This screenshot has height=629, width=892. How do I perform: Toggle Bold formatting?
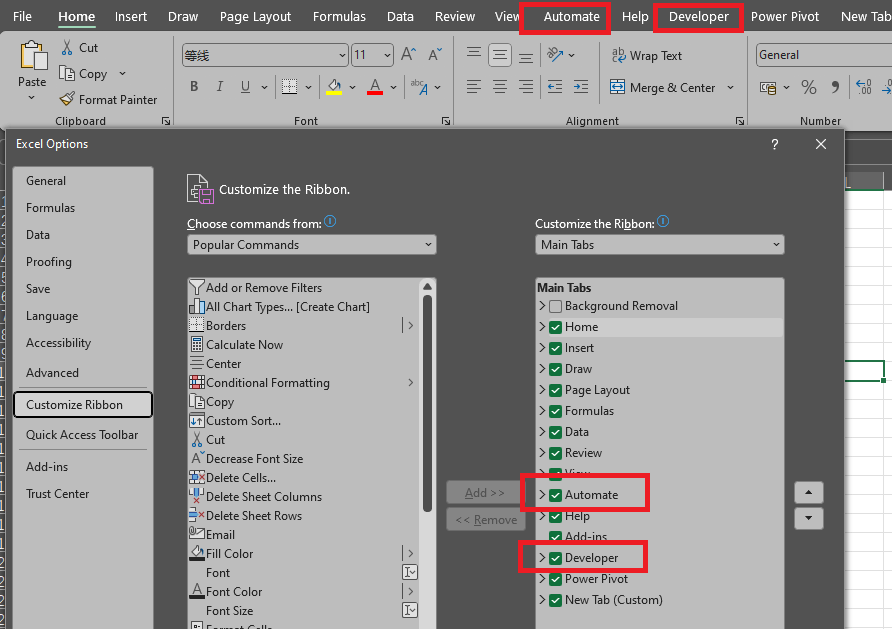pyautogui.click(x=194, y=86)
